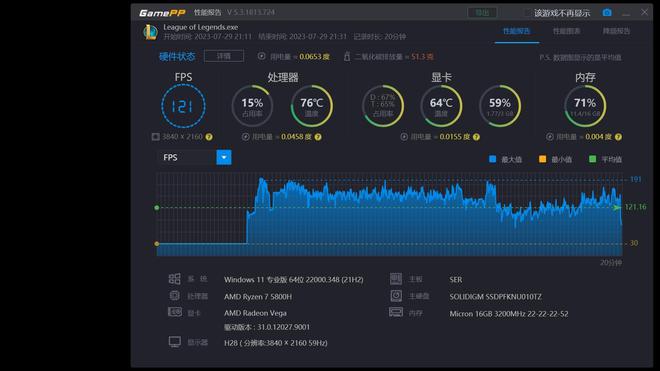Image resolution: width=660 pixels, height=371 pixels.
Task: Click the blue 最大值 legend swatch
Action: (492, 159)
